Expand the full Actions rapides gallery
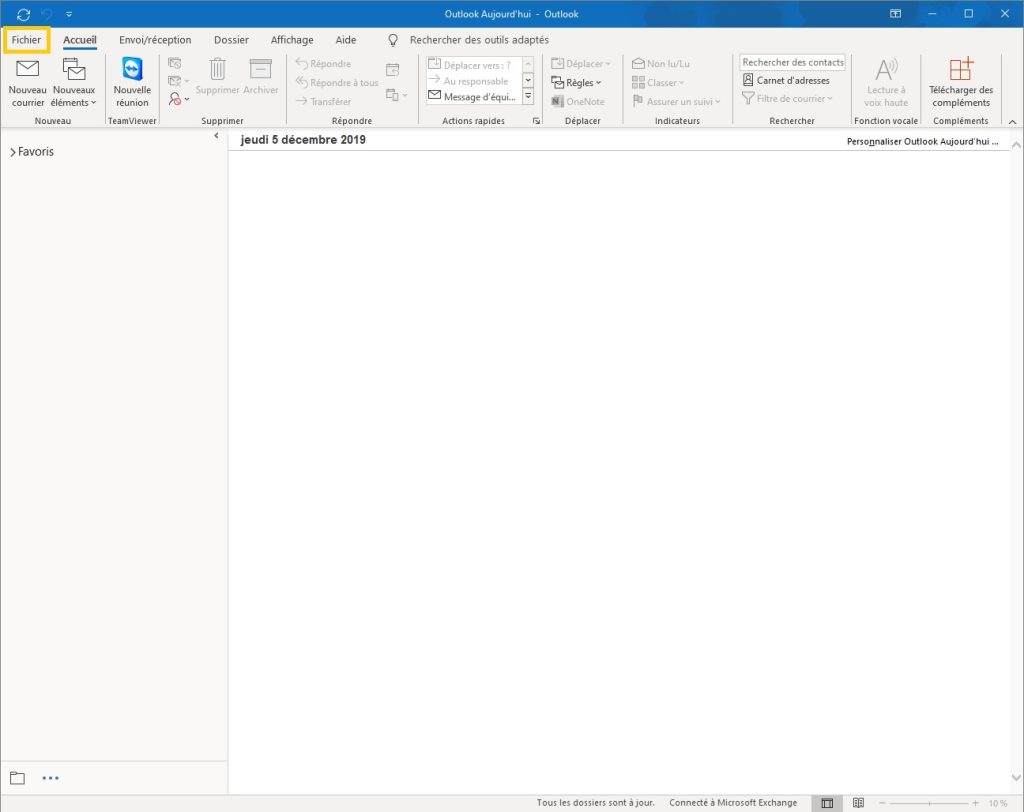 (528, 97)
